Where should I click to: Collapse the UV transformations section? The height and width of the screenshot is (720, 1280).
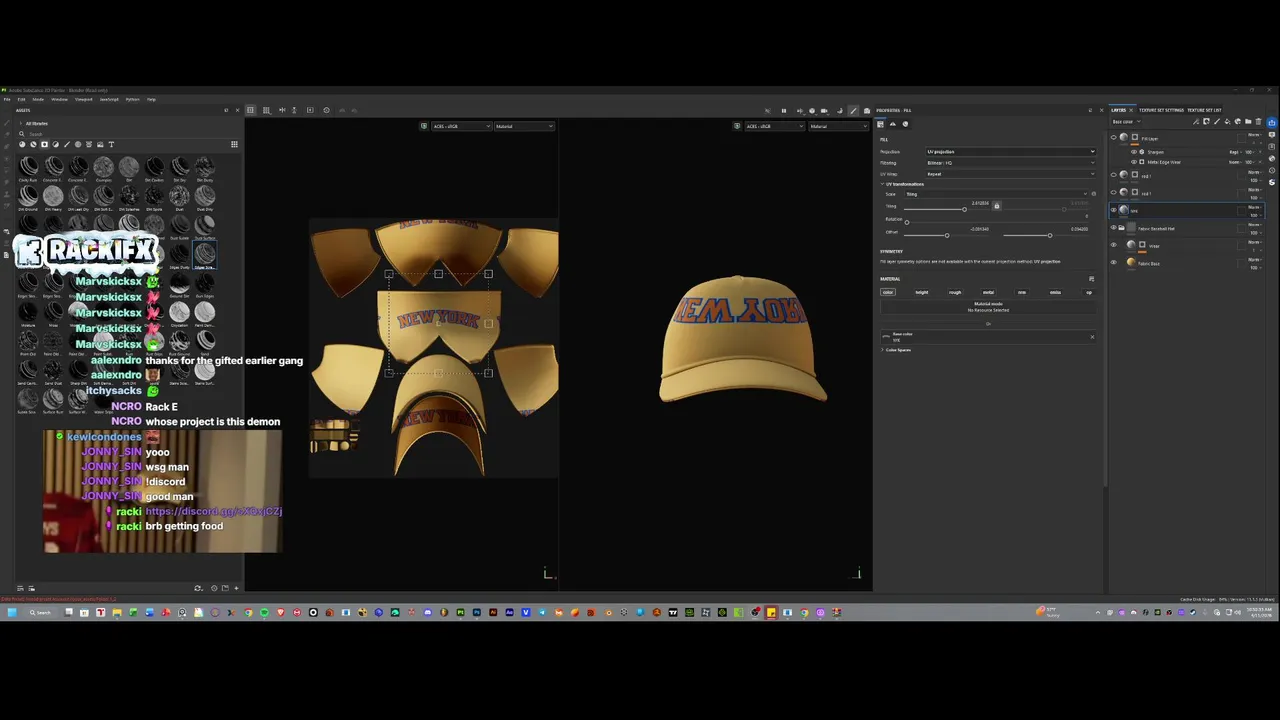click(903, 184)
